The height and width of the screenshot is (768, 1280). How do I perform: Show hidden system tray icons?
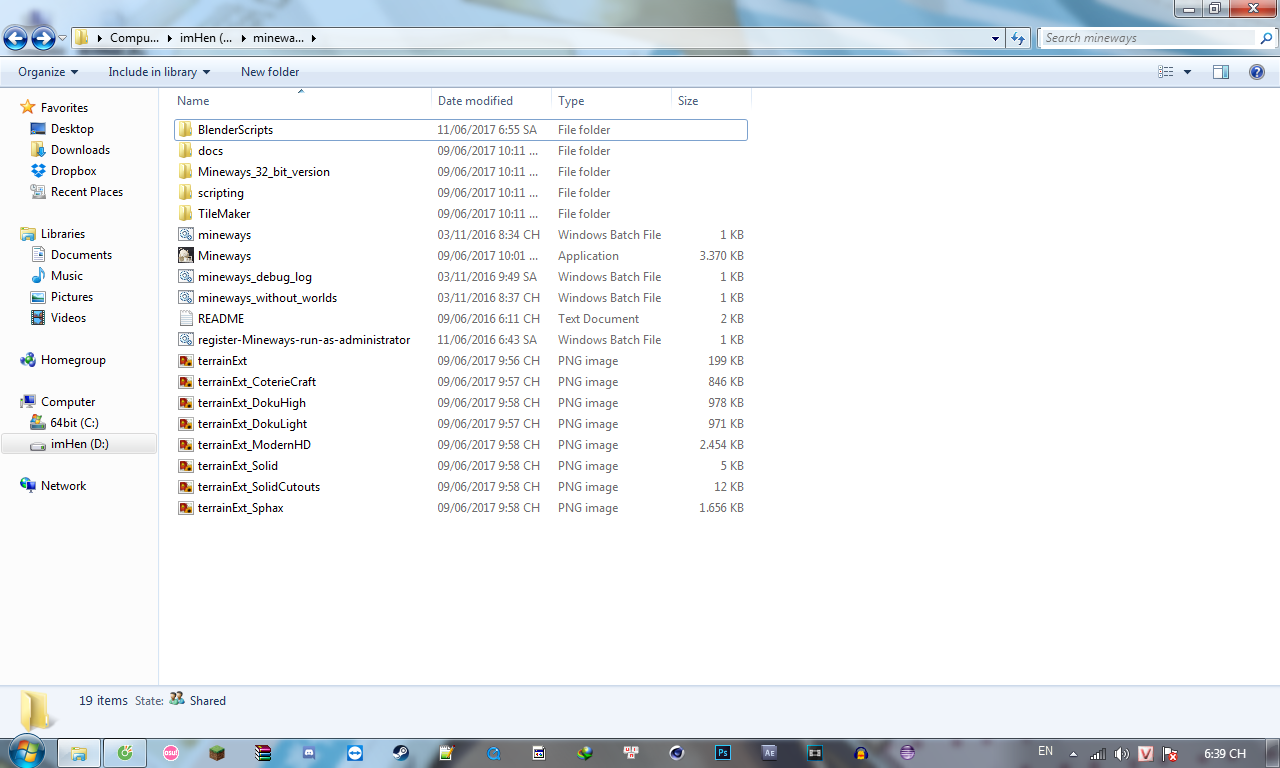[1073, 754]
